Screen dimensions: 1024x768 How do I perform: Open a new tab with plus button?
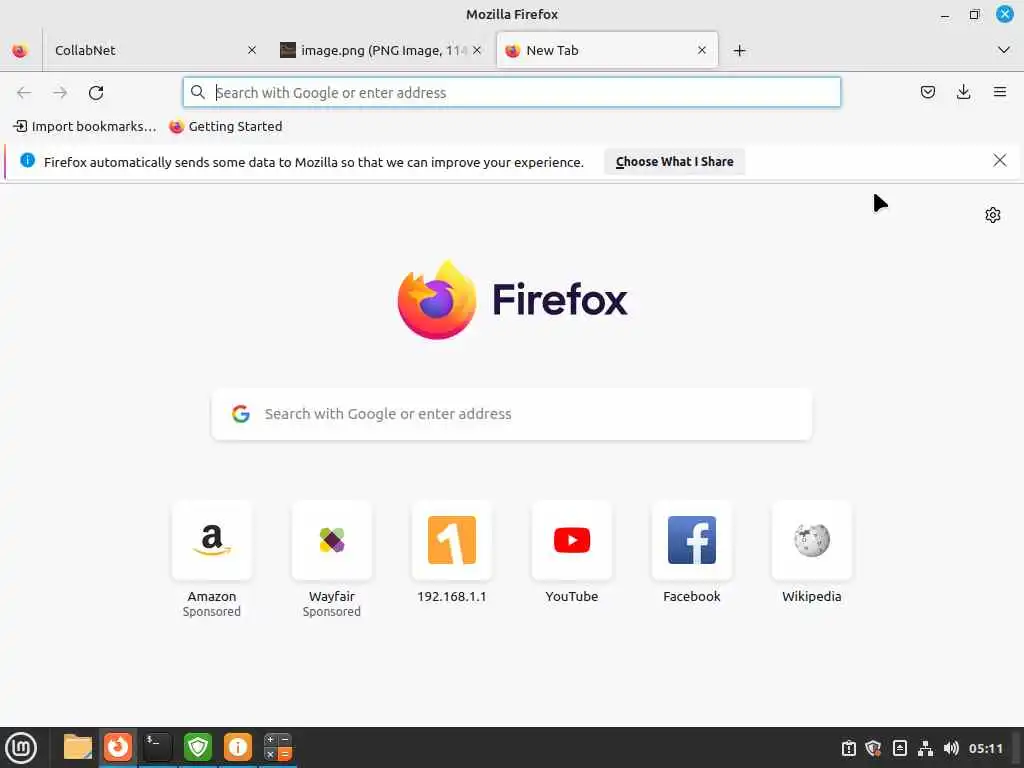click(x=739, y=50)
